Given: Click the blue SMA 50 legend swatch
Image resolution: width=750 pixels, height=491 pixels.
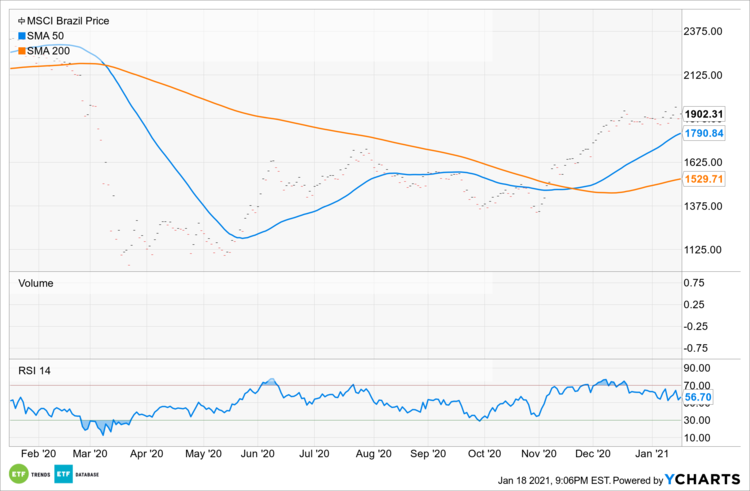Looking at the screenshot, I should click(x=22, y=35).
